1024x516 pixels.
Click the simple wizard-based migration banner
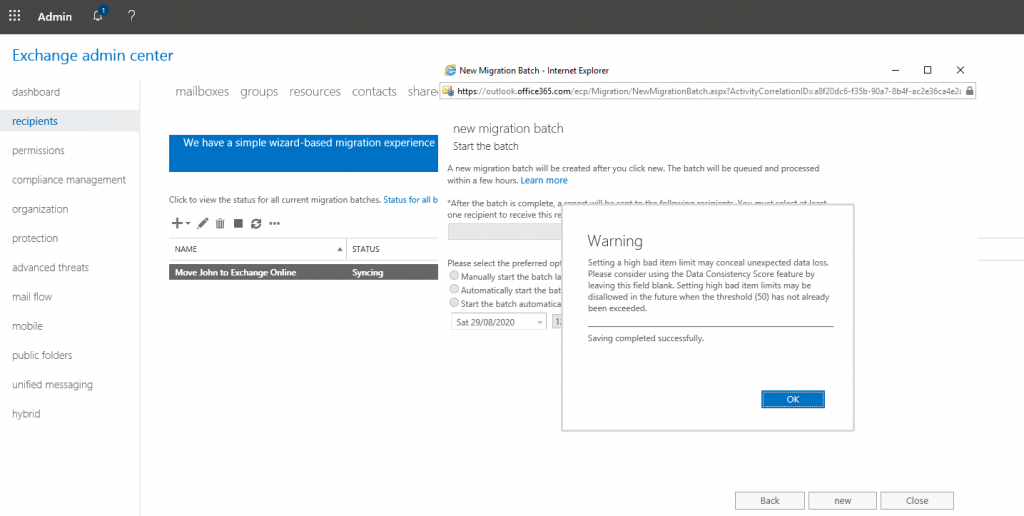click(x=304, y=153)
